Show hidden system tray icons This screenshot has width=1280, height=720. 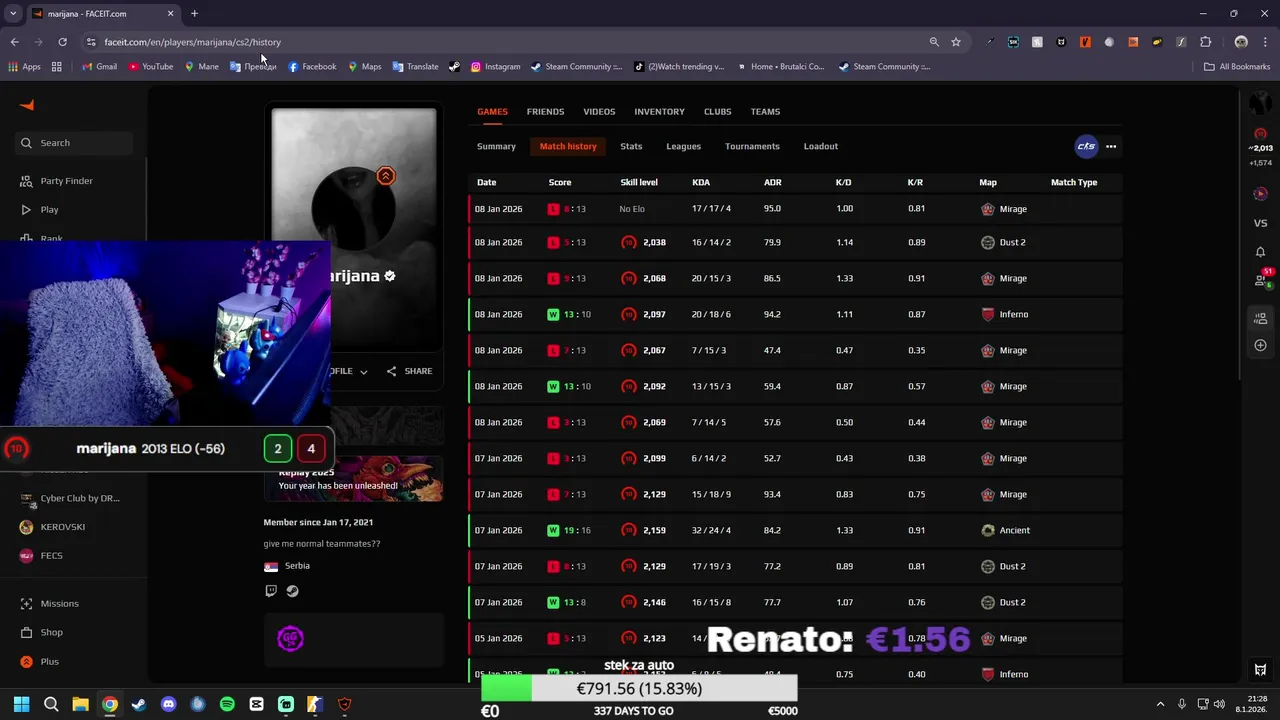pos(1160,704)
